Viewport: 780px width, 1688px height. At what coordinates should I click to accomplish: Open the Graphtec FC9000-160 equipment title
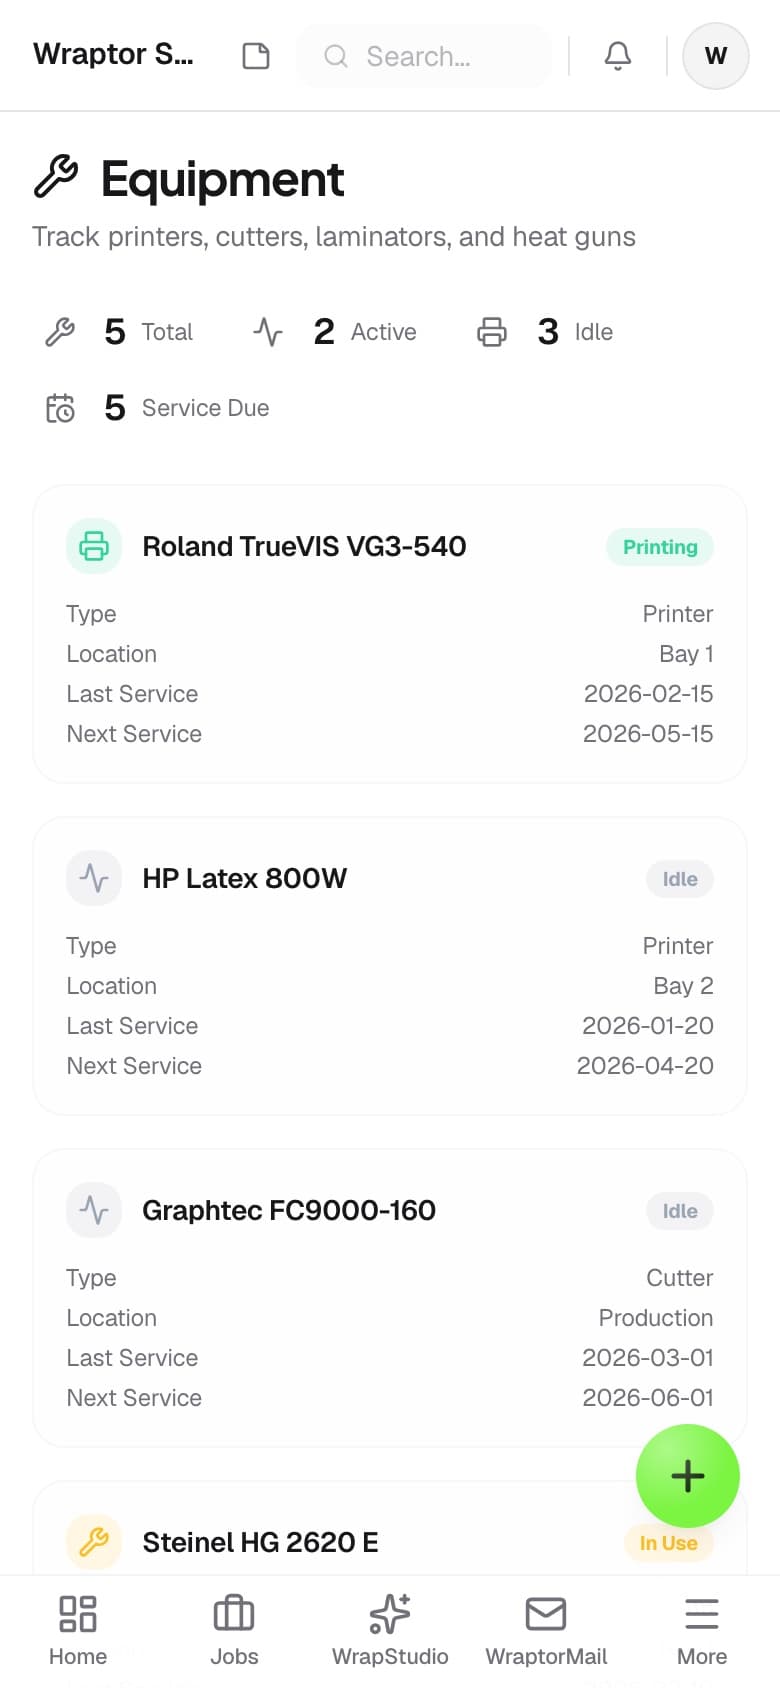click(x=289, y=1210)
